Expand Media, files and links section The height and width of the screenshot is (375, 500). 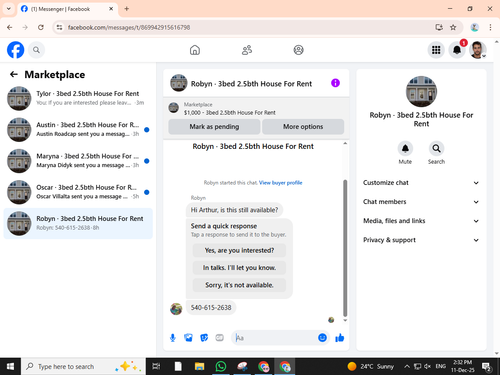point(421,221)
